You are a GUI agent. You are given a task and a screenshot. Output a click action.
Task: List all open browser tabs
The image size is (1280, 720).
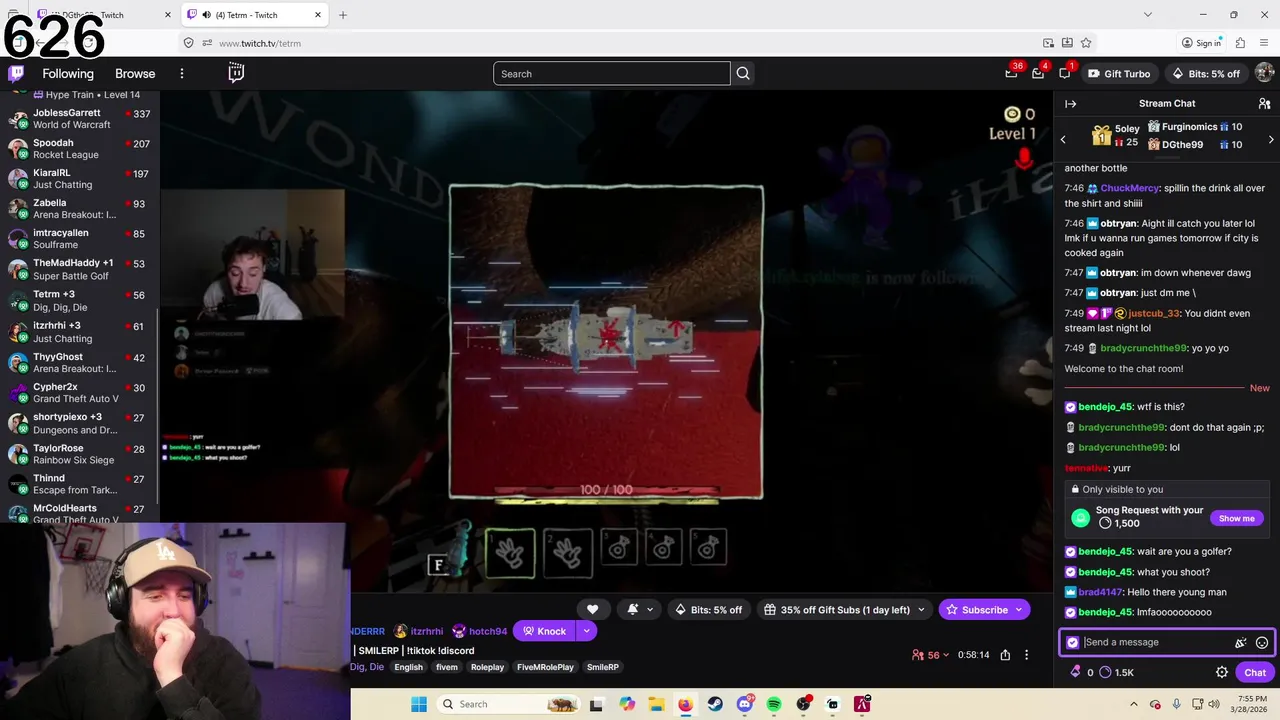[1147, 15]
